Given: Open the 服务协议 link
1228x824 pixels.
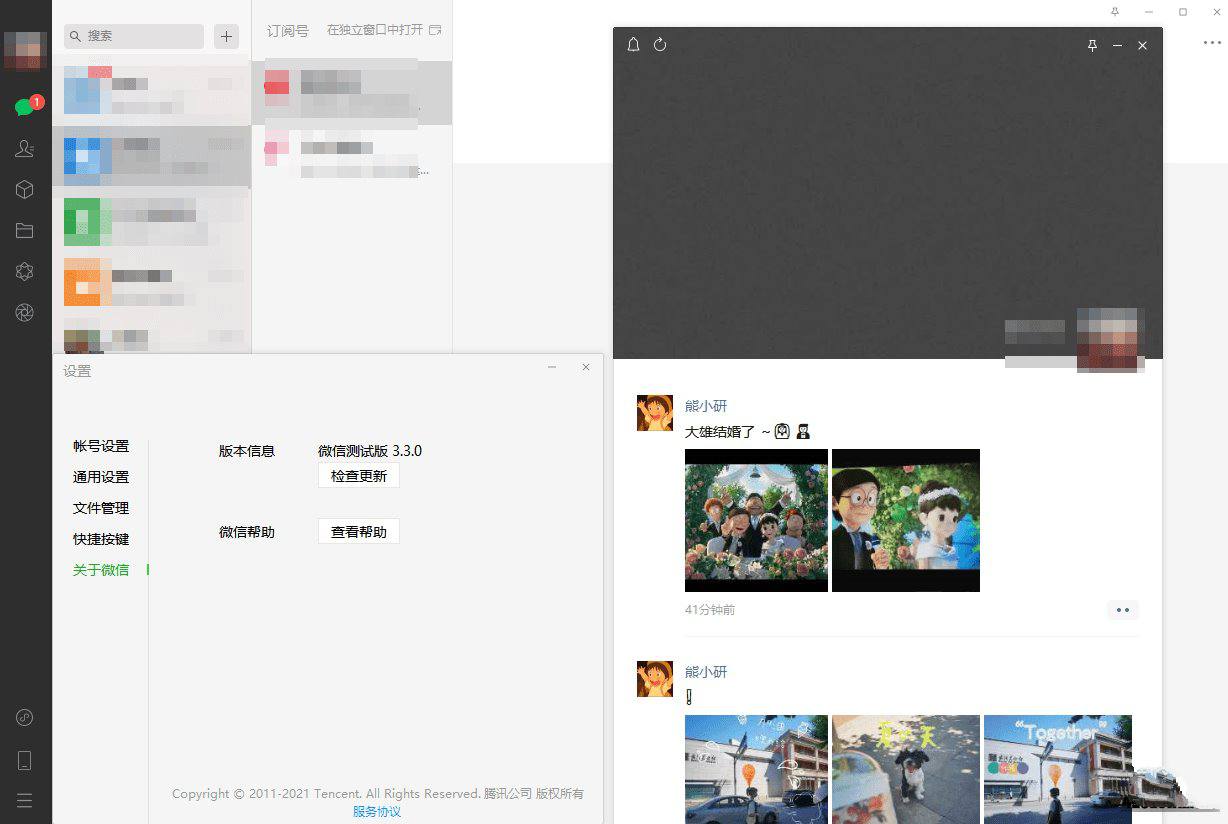Looking at the screenshot, I should pos(377,812).
